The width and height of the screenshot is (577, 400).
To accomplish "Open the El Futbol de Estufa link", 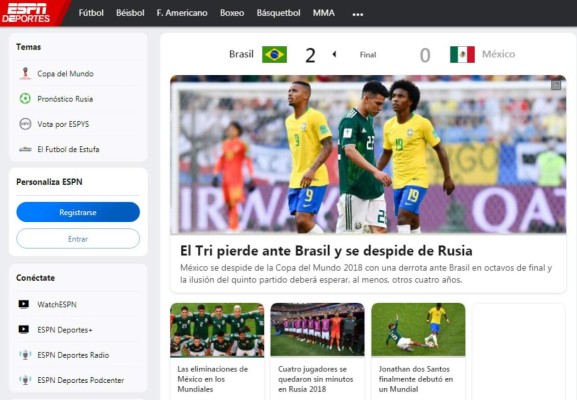I will tap(68, 149).
